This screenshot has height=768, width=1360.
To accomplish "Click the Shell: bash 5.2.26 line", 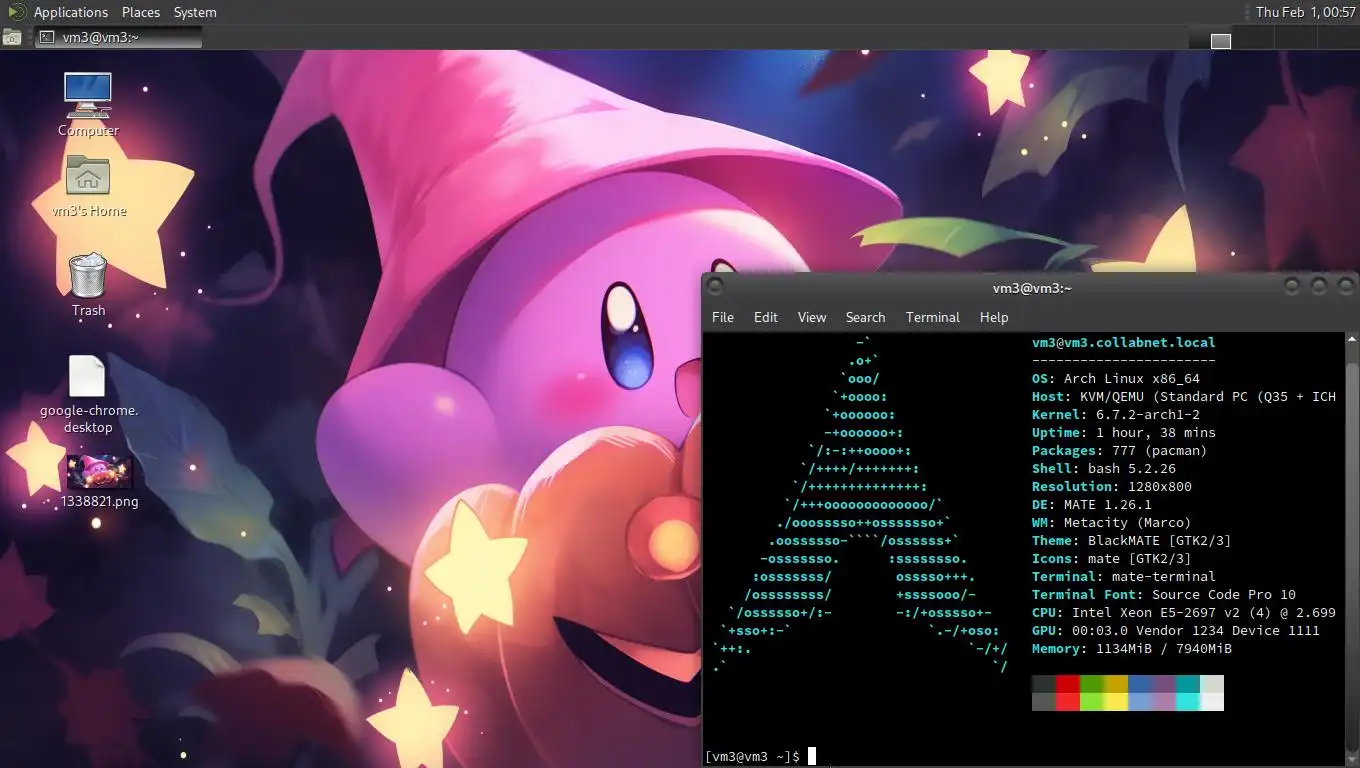I will [1104, 469].
